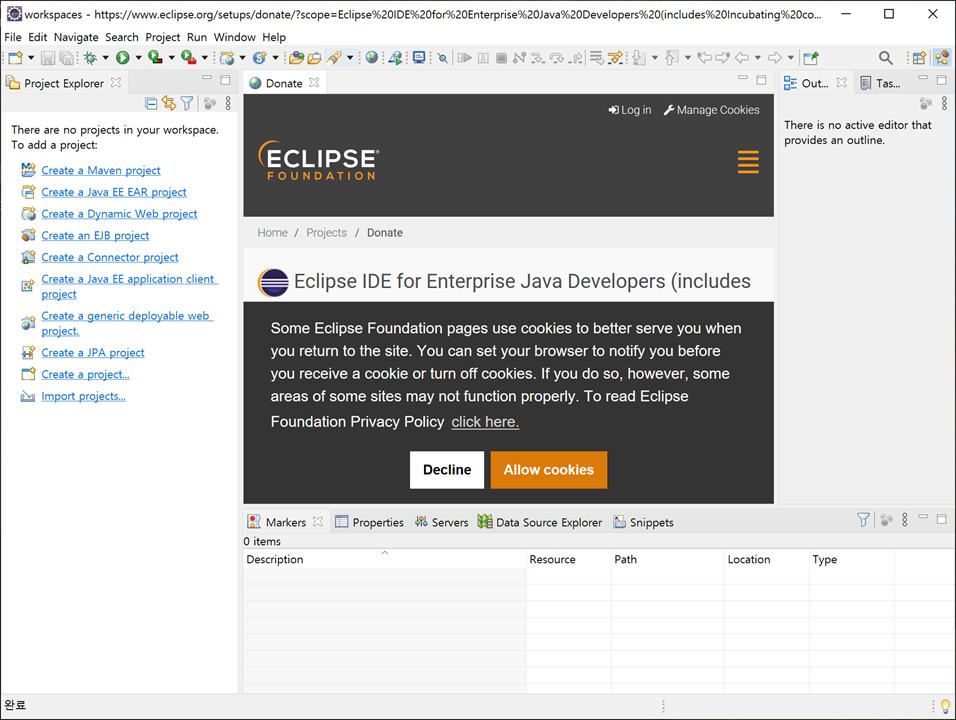Click the Save All toolbar icon
This screenshot has width=956, height=720.
pos(66,58)
